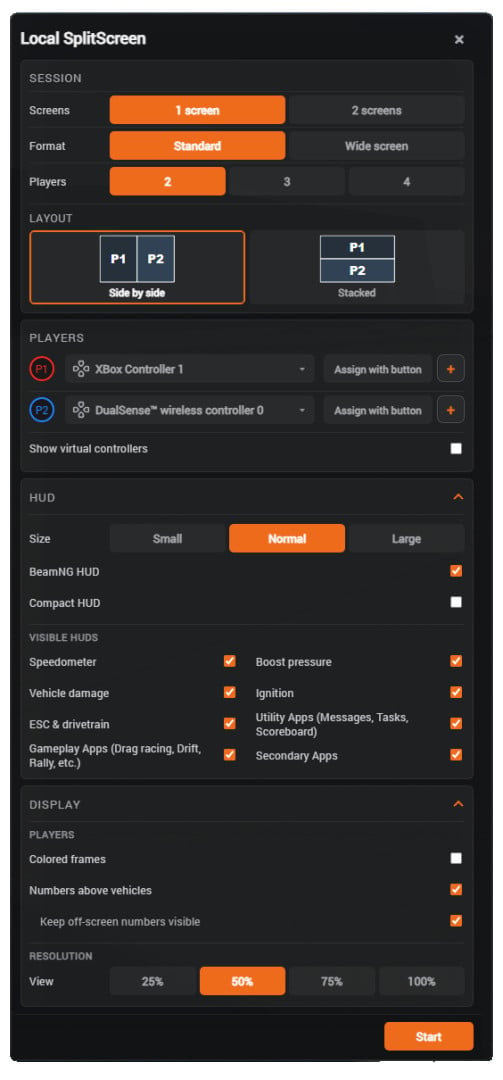Switch format to Wide screen

pyautogui.click(x=376, y=146)
